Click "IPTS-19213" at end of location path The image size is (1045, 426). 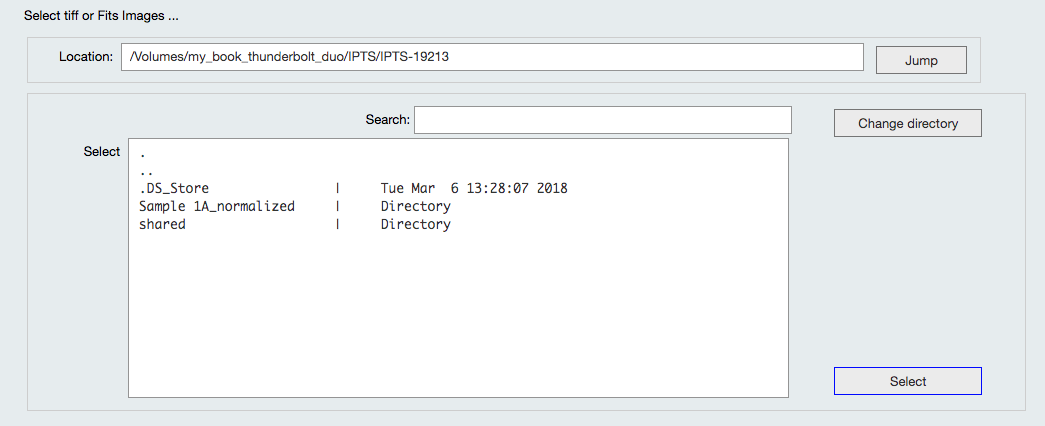coord(413,57)
